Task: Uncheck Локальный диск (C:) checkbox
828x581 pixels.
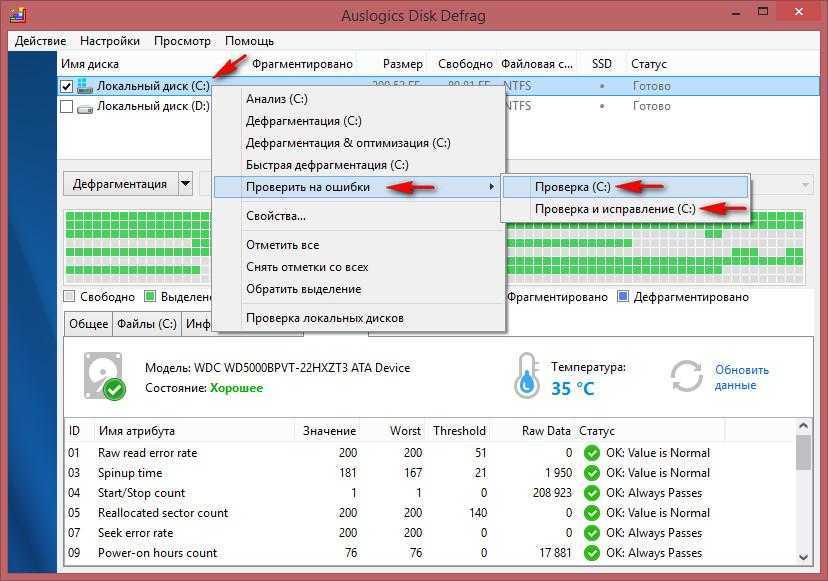Action: tap(67, 86)
